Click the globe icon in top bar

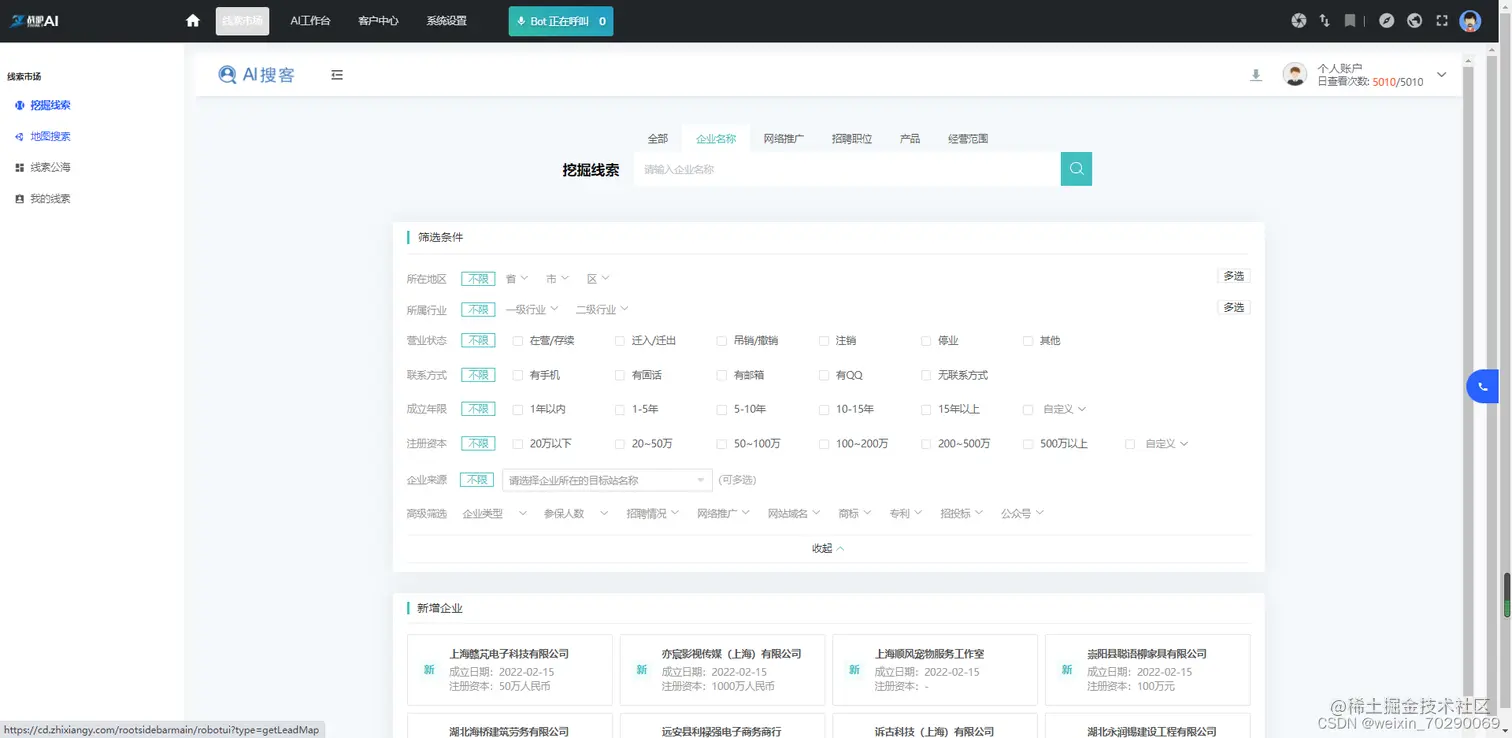click(x=1414, y=21)
